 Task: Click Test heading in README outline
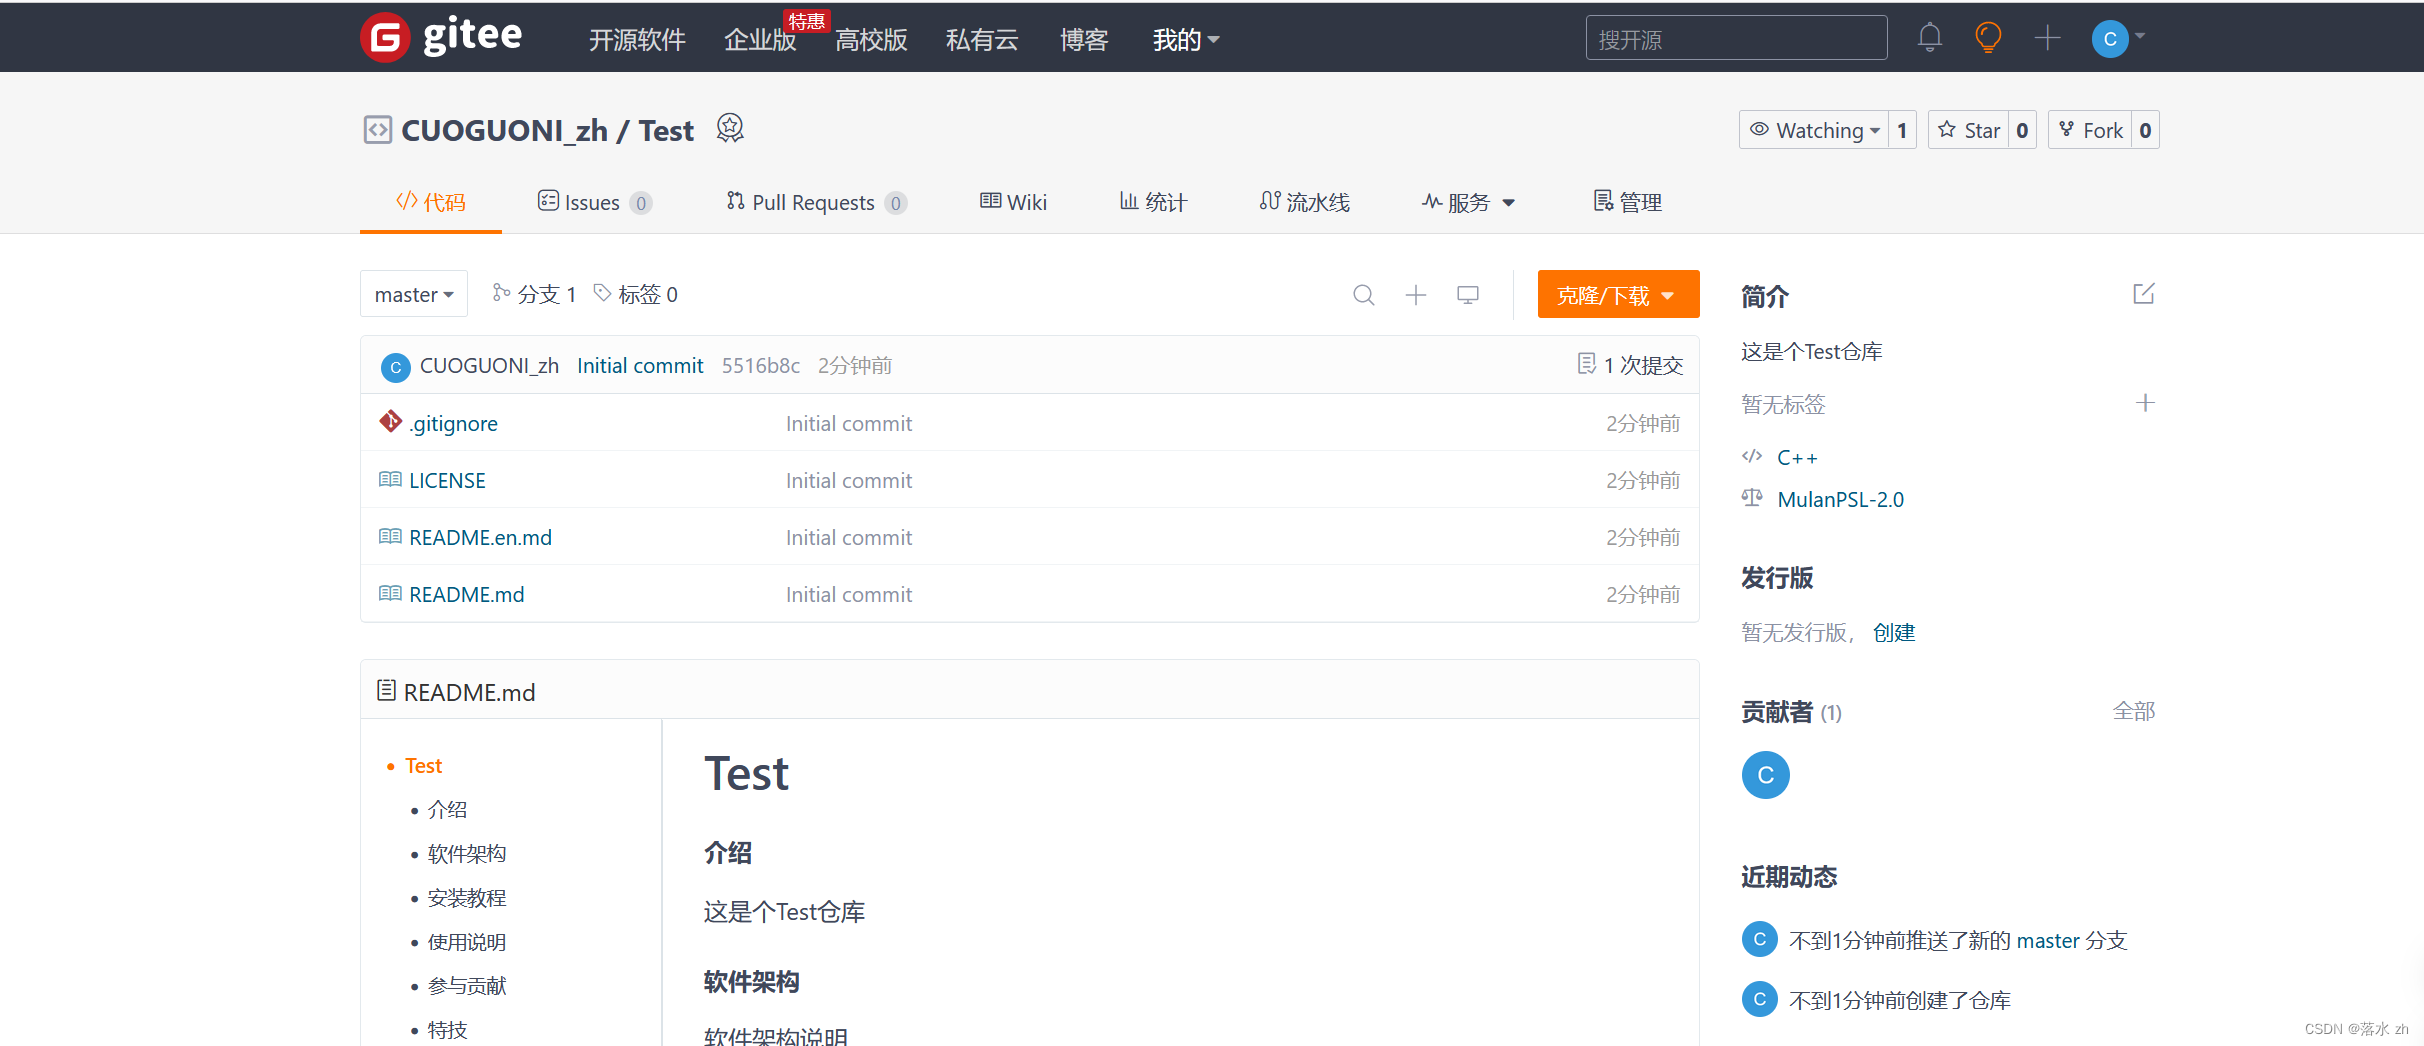(423, 766)
